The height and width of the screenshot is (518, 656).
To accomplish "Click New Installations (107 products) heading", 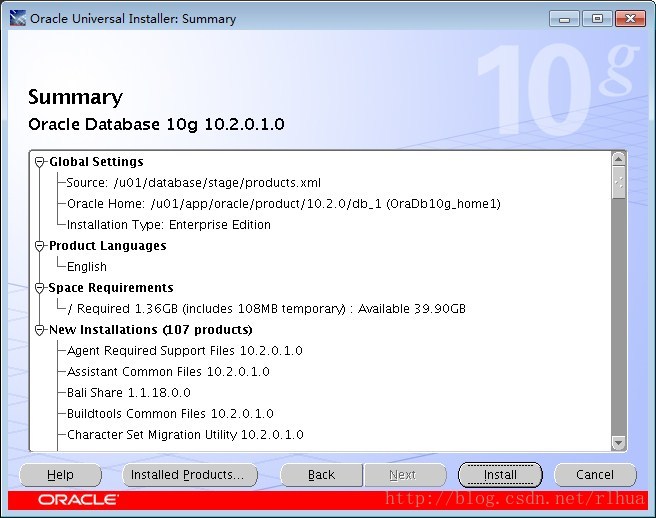I will pyautogui.click(x=151, y=330).
